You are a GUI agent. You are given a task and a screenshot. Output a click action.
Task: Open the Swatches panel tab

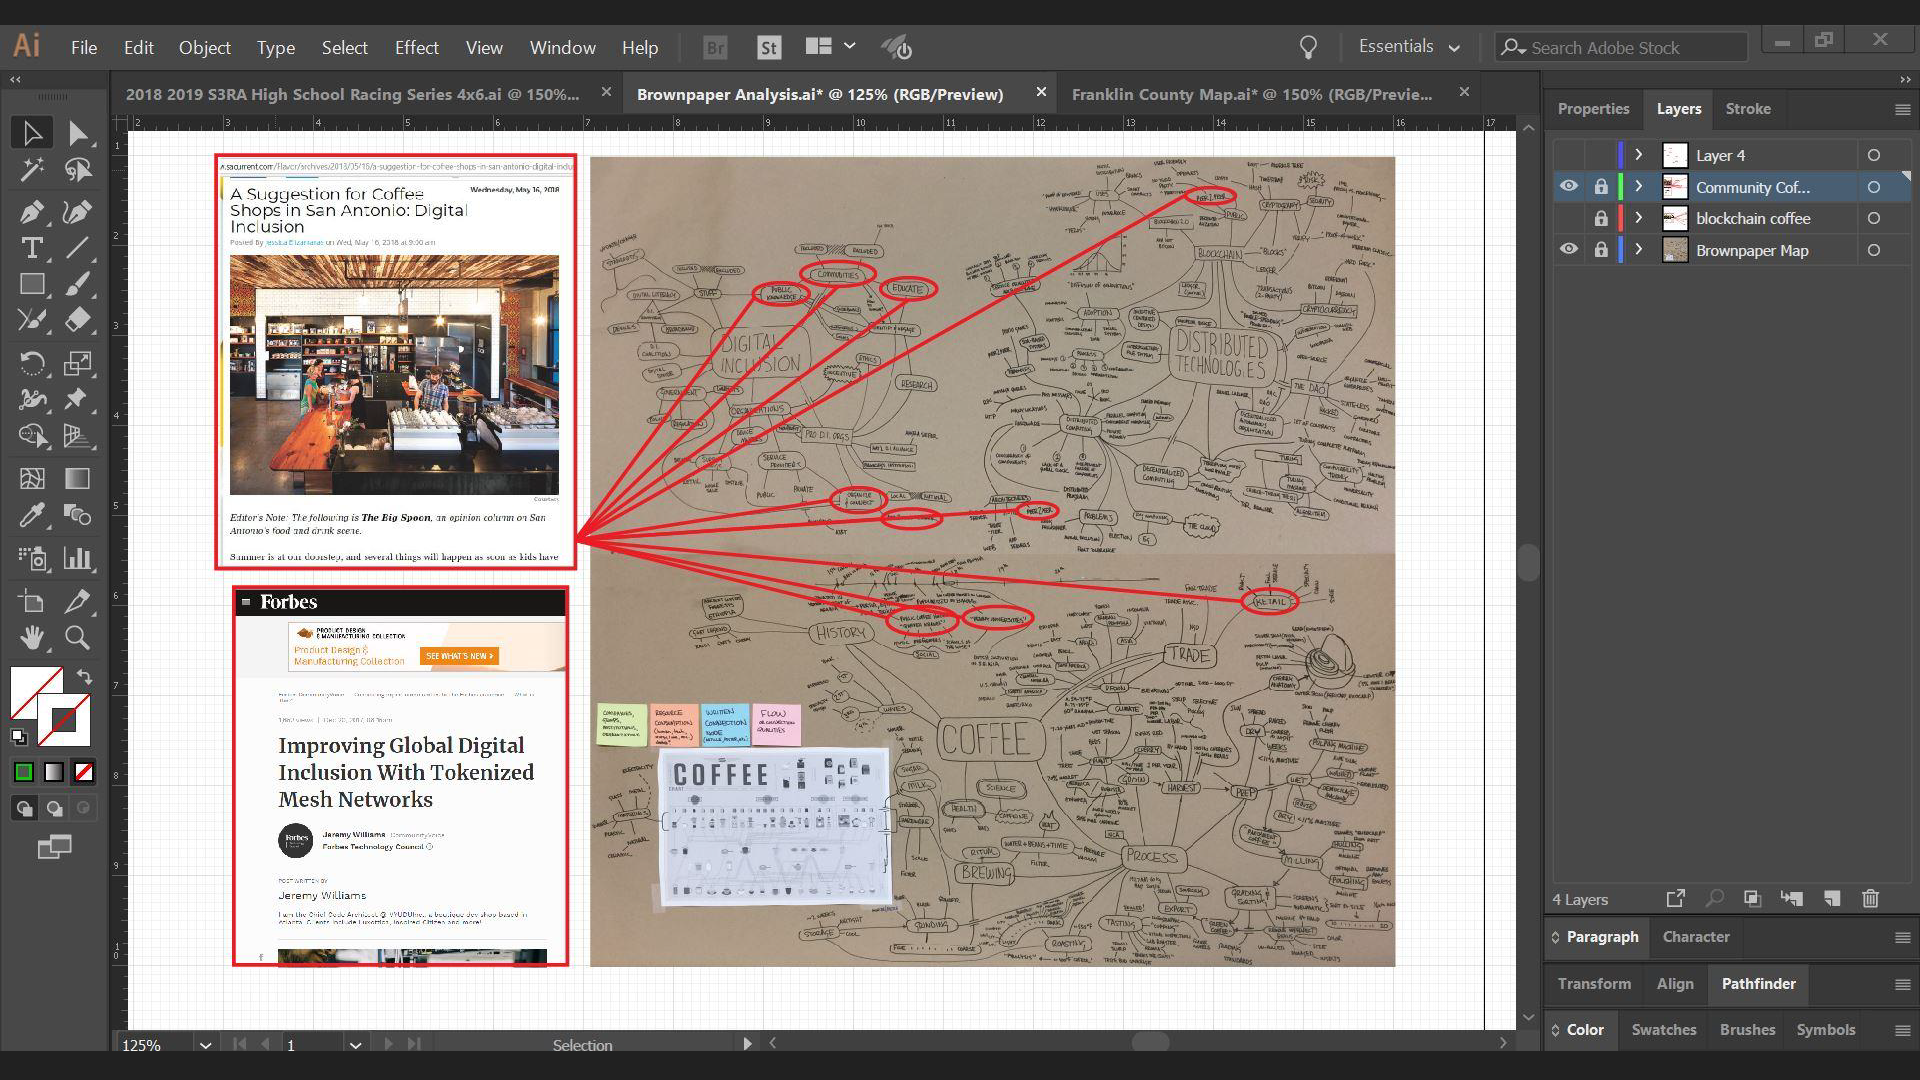tap(1663, 1030)
